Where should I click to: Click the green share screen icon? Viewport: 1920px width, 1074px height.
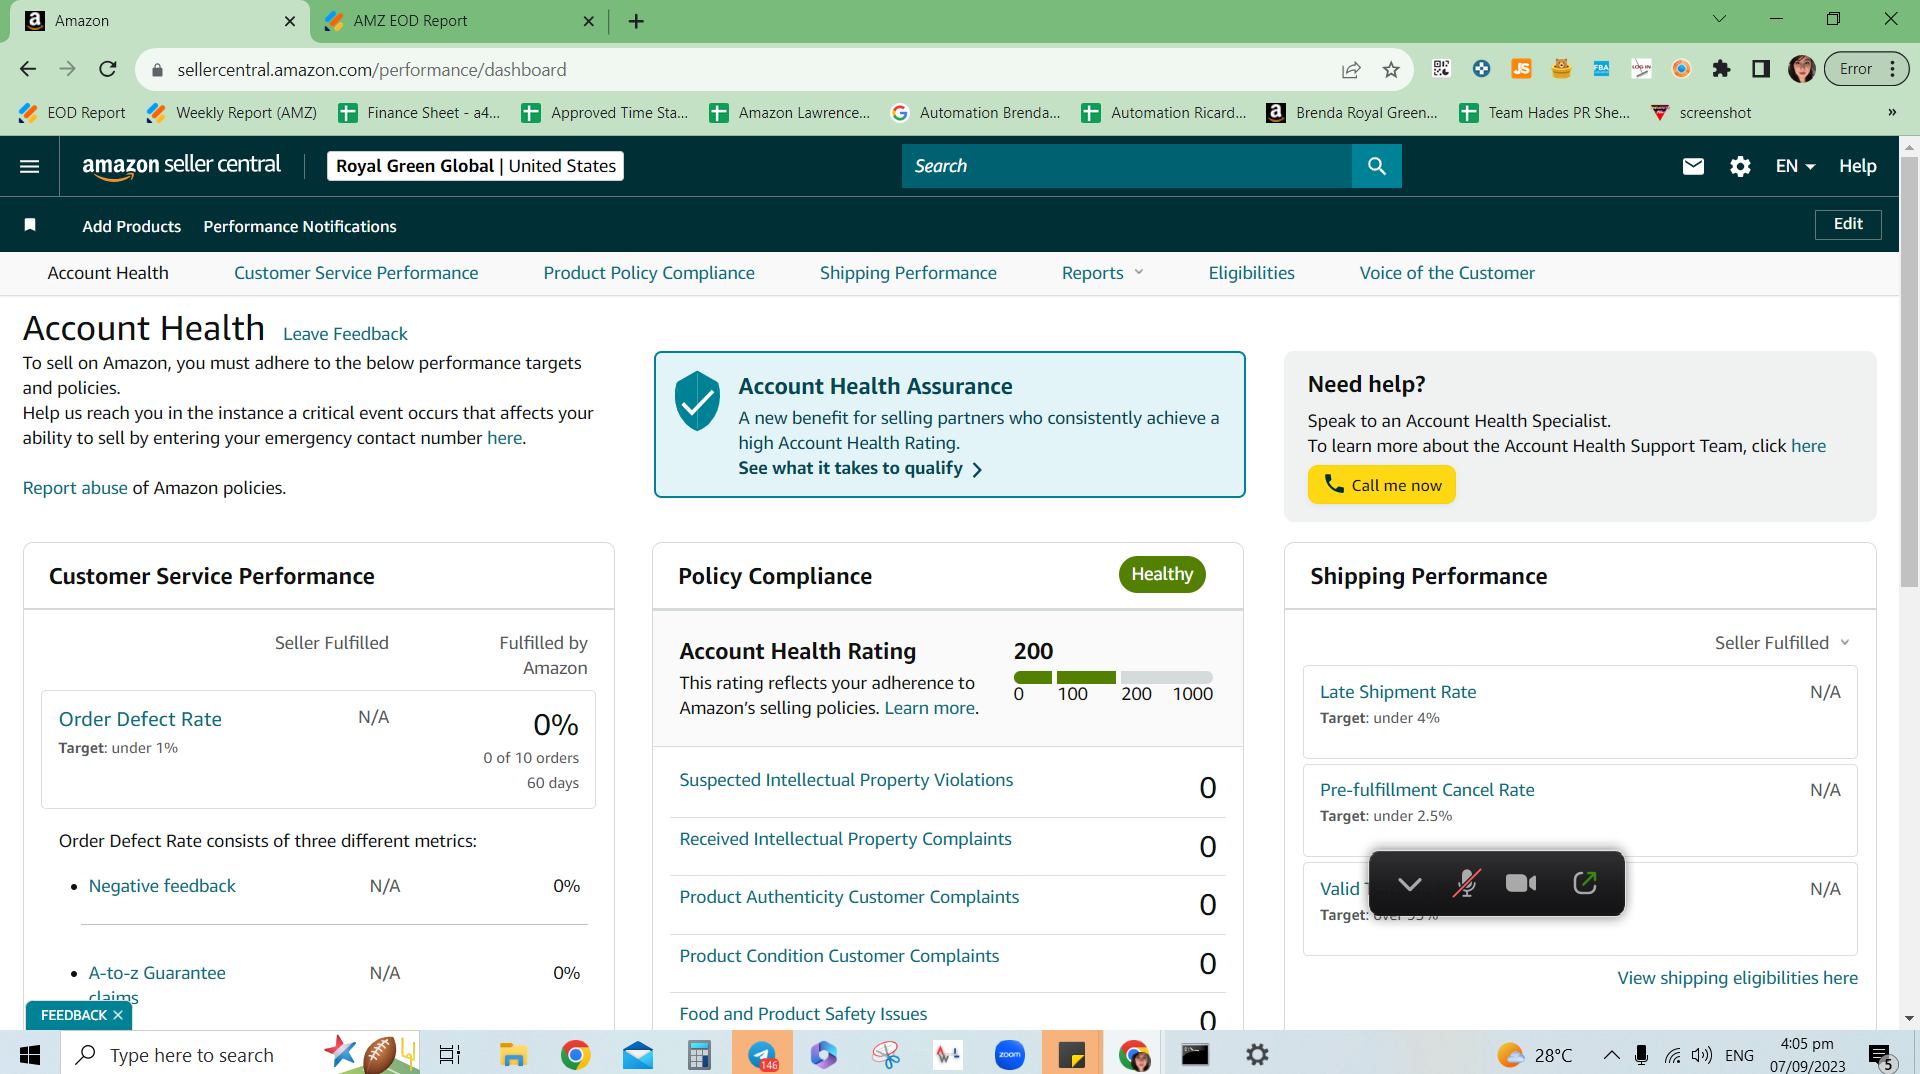[1585, 883]
